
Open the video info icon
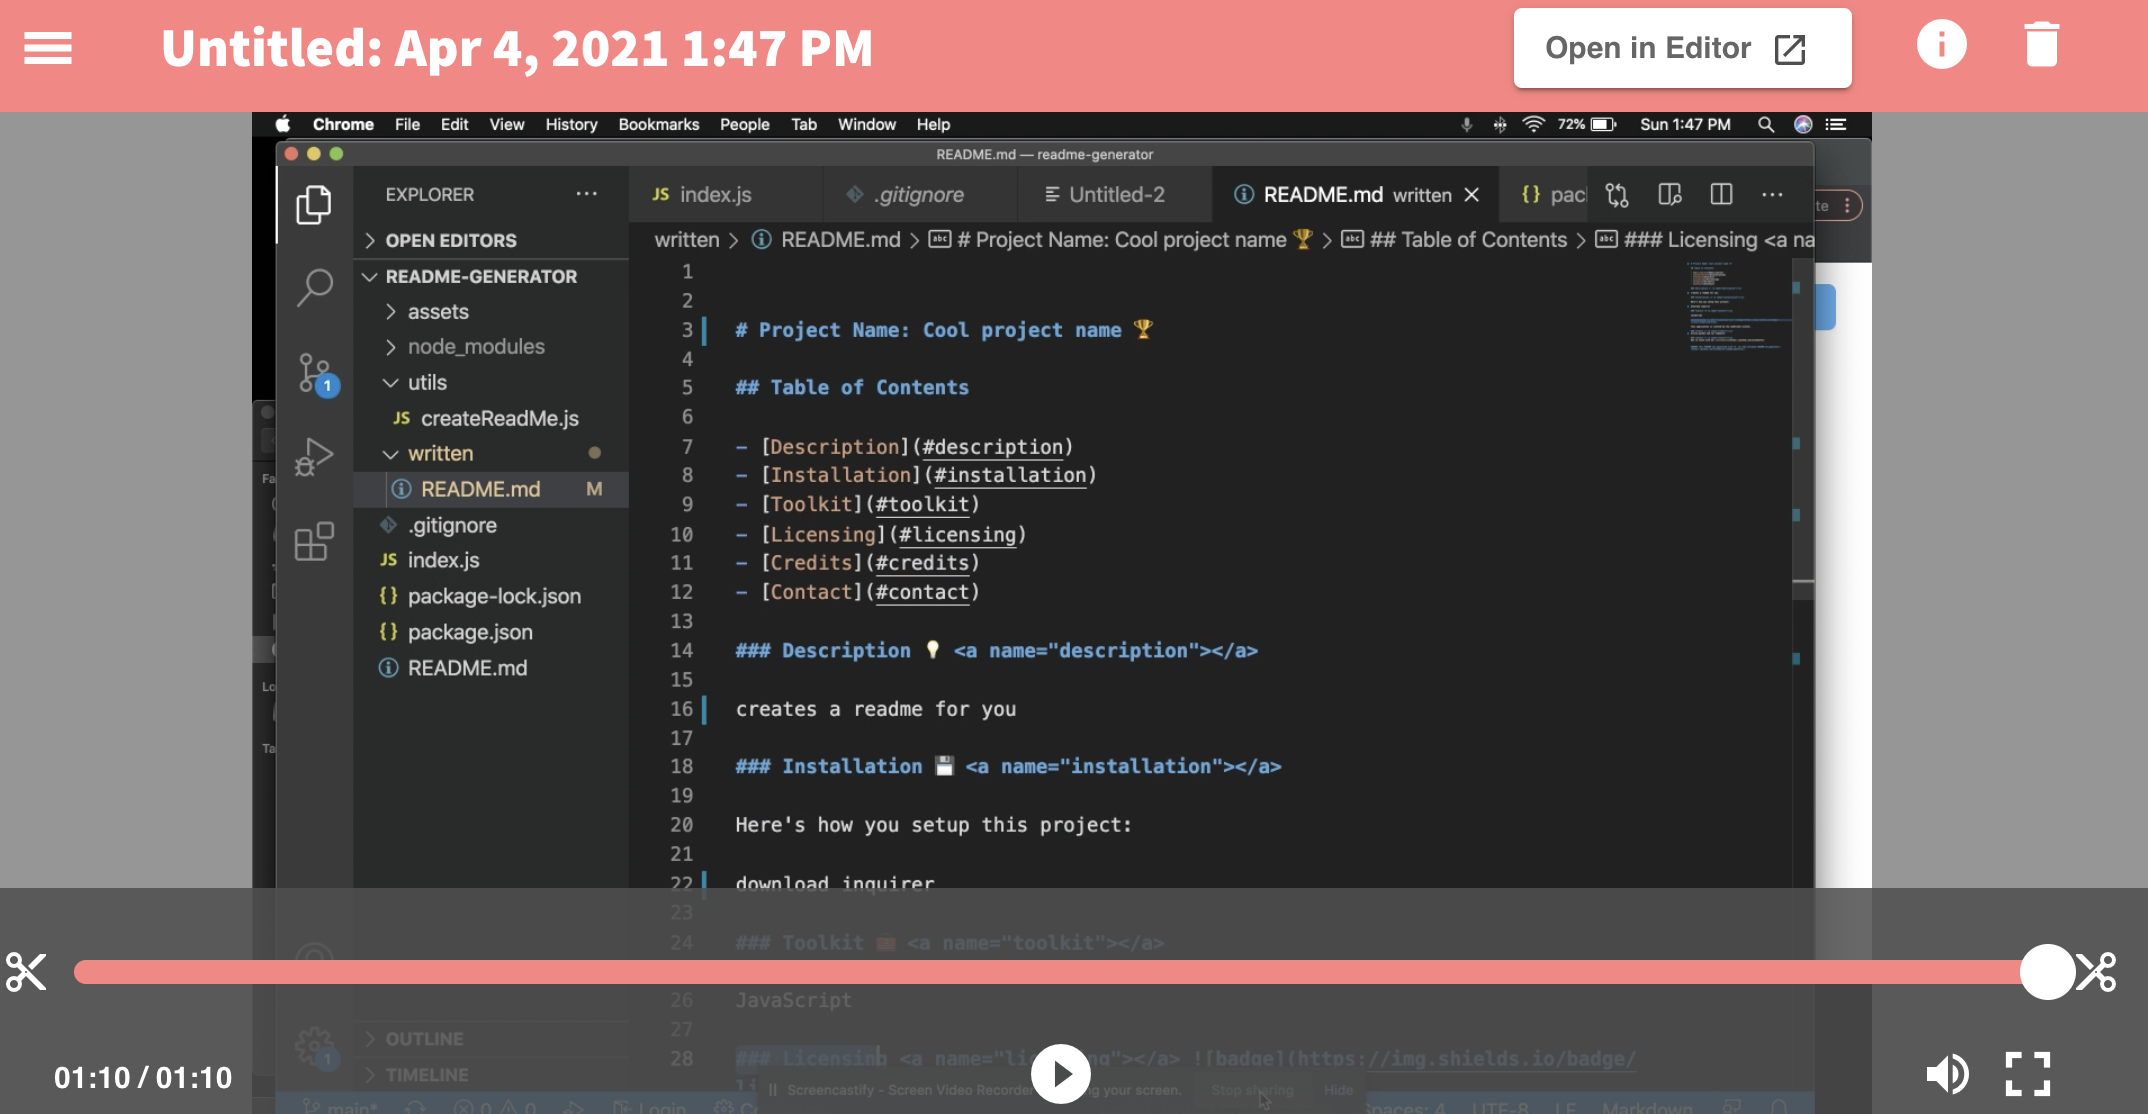[x=1941, y=45]
